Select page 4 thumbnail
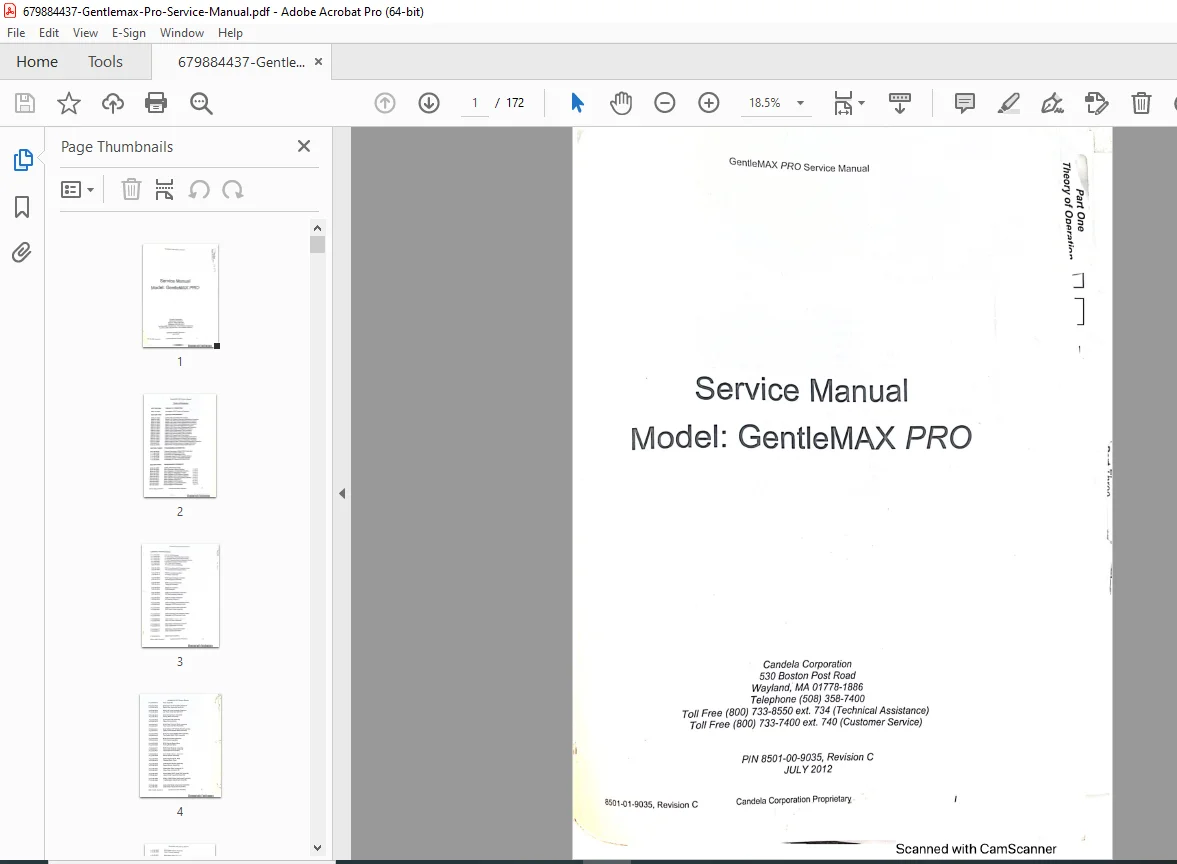This screenshot has height=864, width=1177. [180, 745]
